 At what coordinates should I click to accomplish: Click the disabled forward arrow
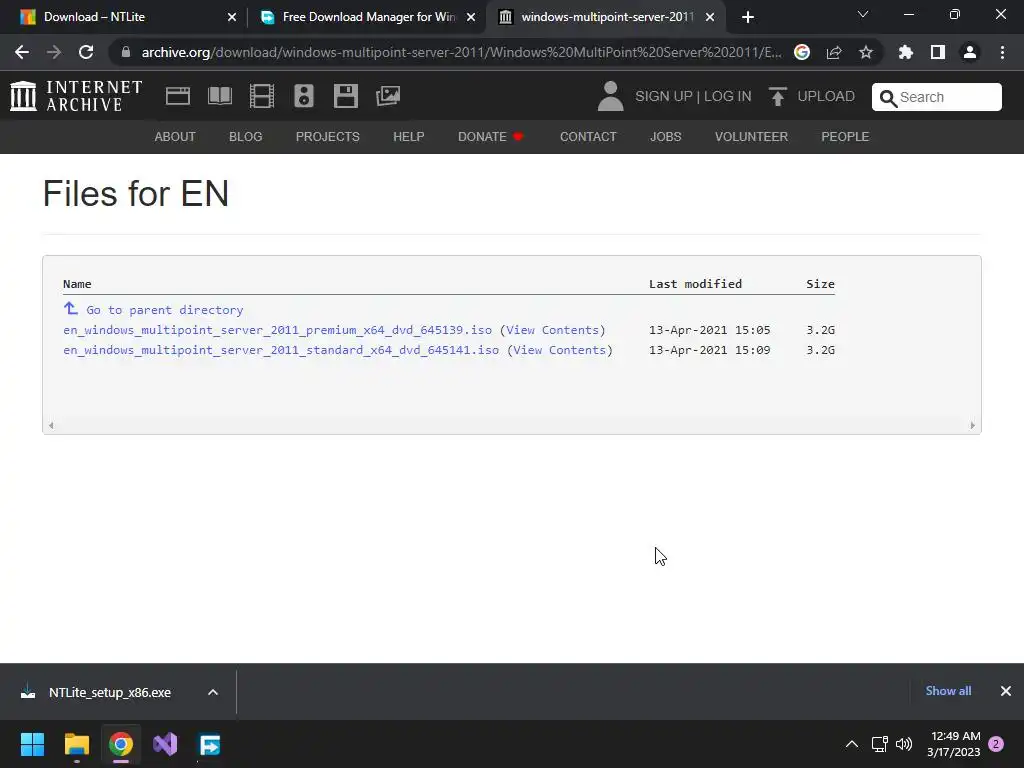point(54,52)
